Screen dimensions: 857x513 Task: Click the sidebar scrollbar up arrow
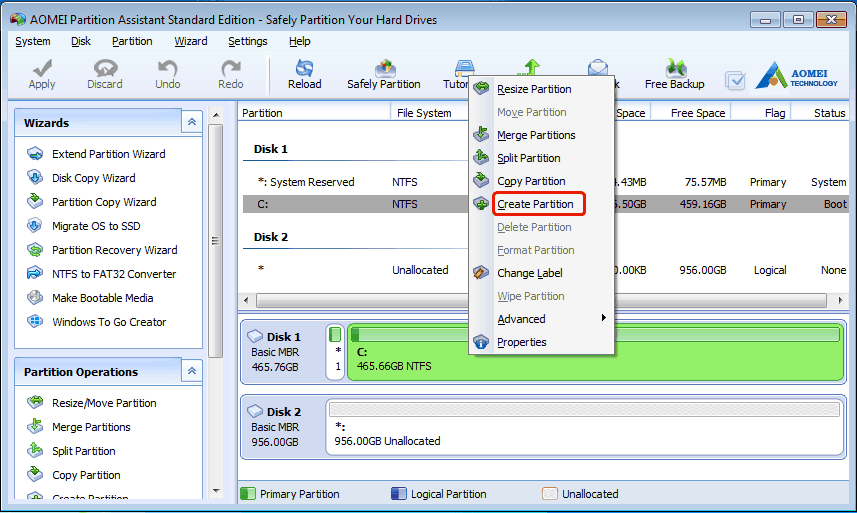point(216,115)
